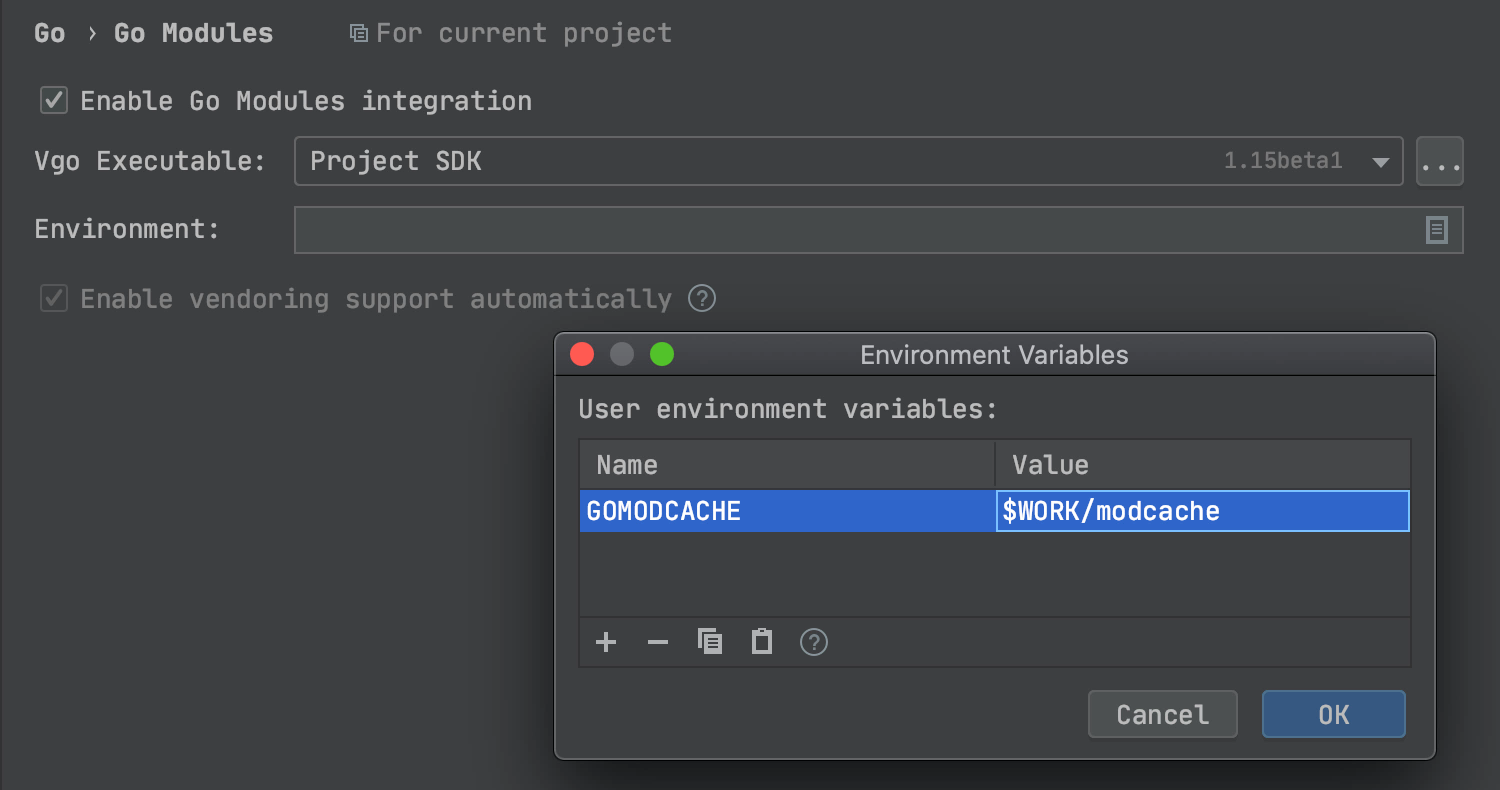The image size is (1500, 790).
Task: Select the GOMODCACHE name cell
Action: click(787, 511)
